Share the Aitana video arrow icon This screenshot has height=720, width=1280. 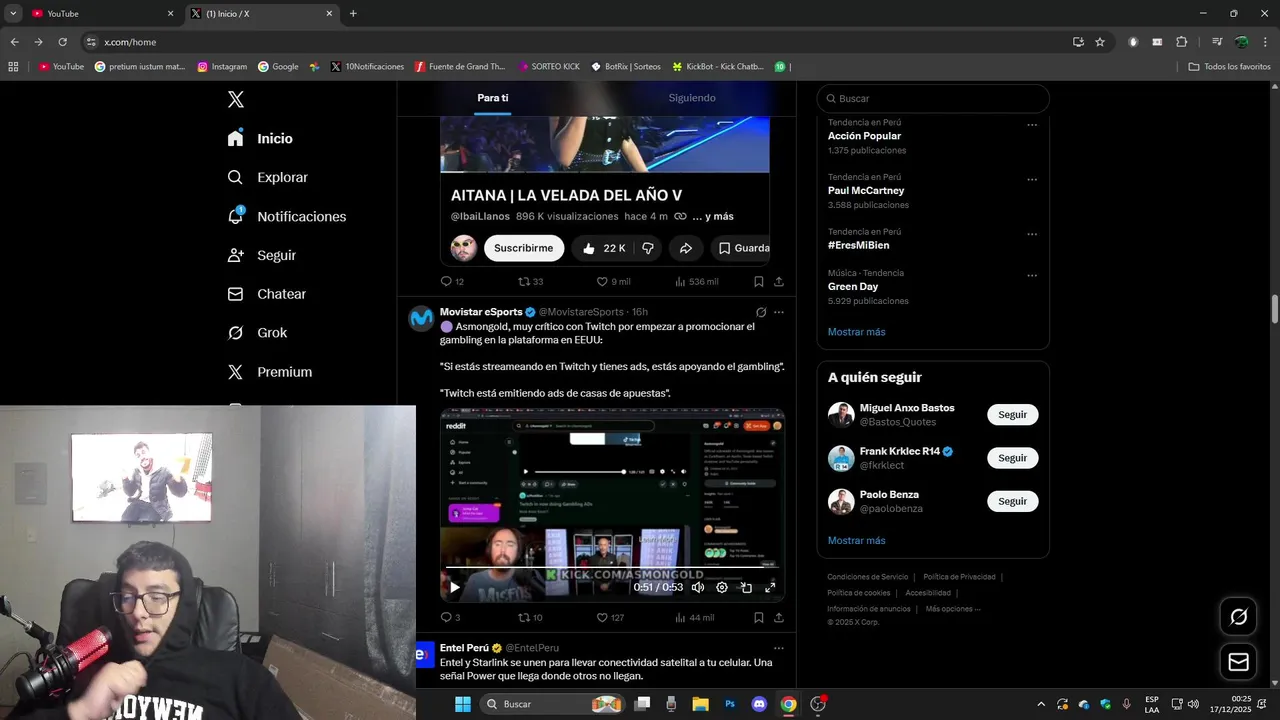686,248
